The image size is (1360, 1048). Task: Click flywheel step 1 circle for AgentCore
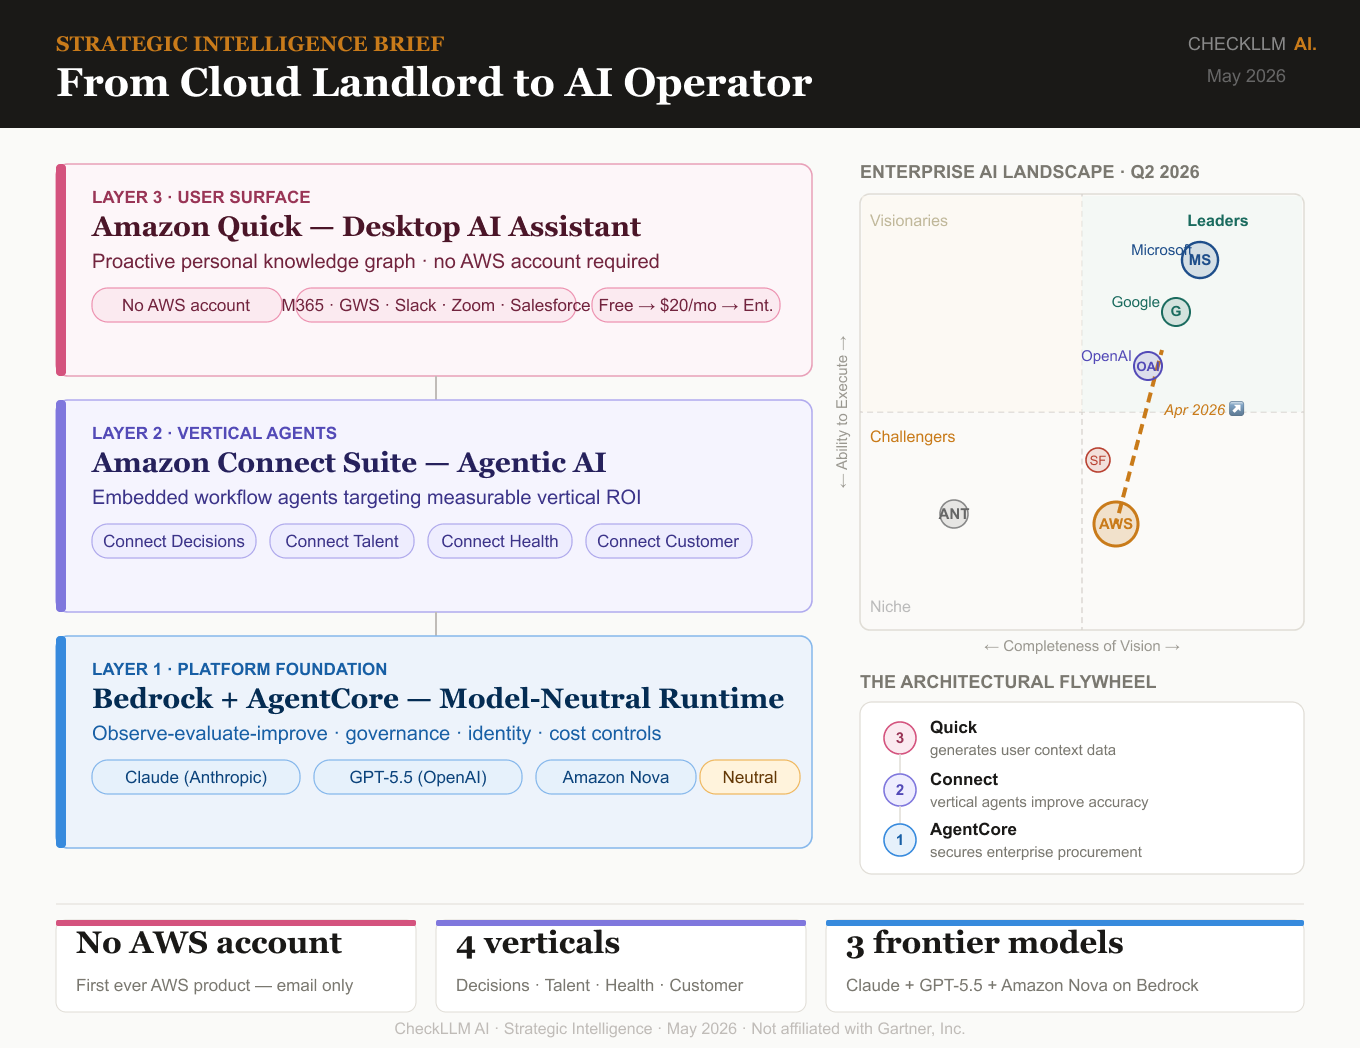pos(900,840)
